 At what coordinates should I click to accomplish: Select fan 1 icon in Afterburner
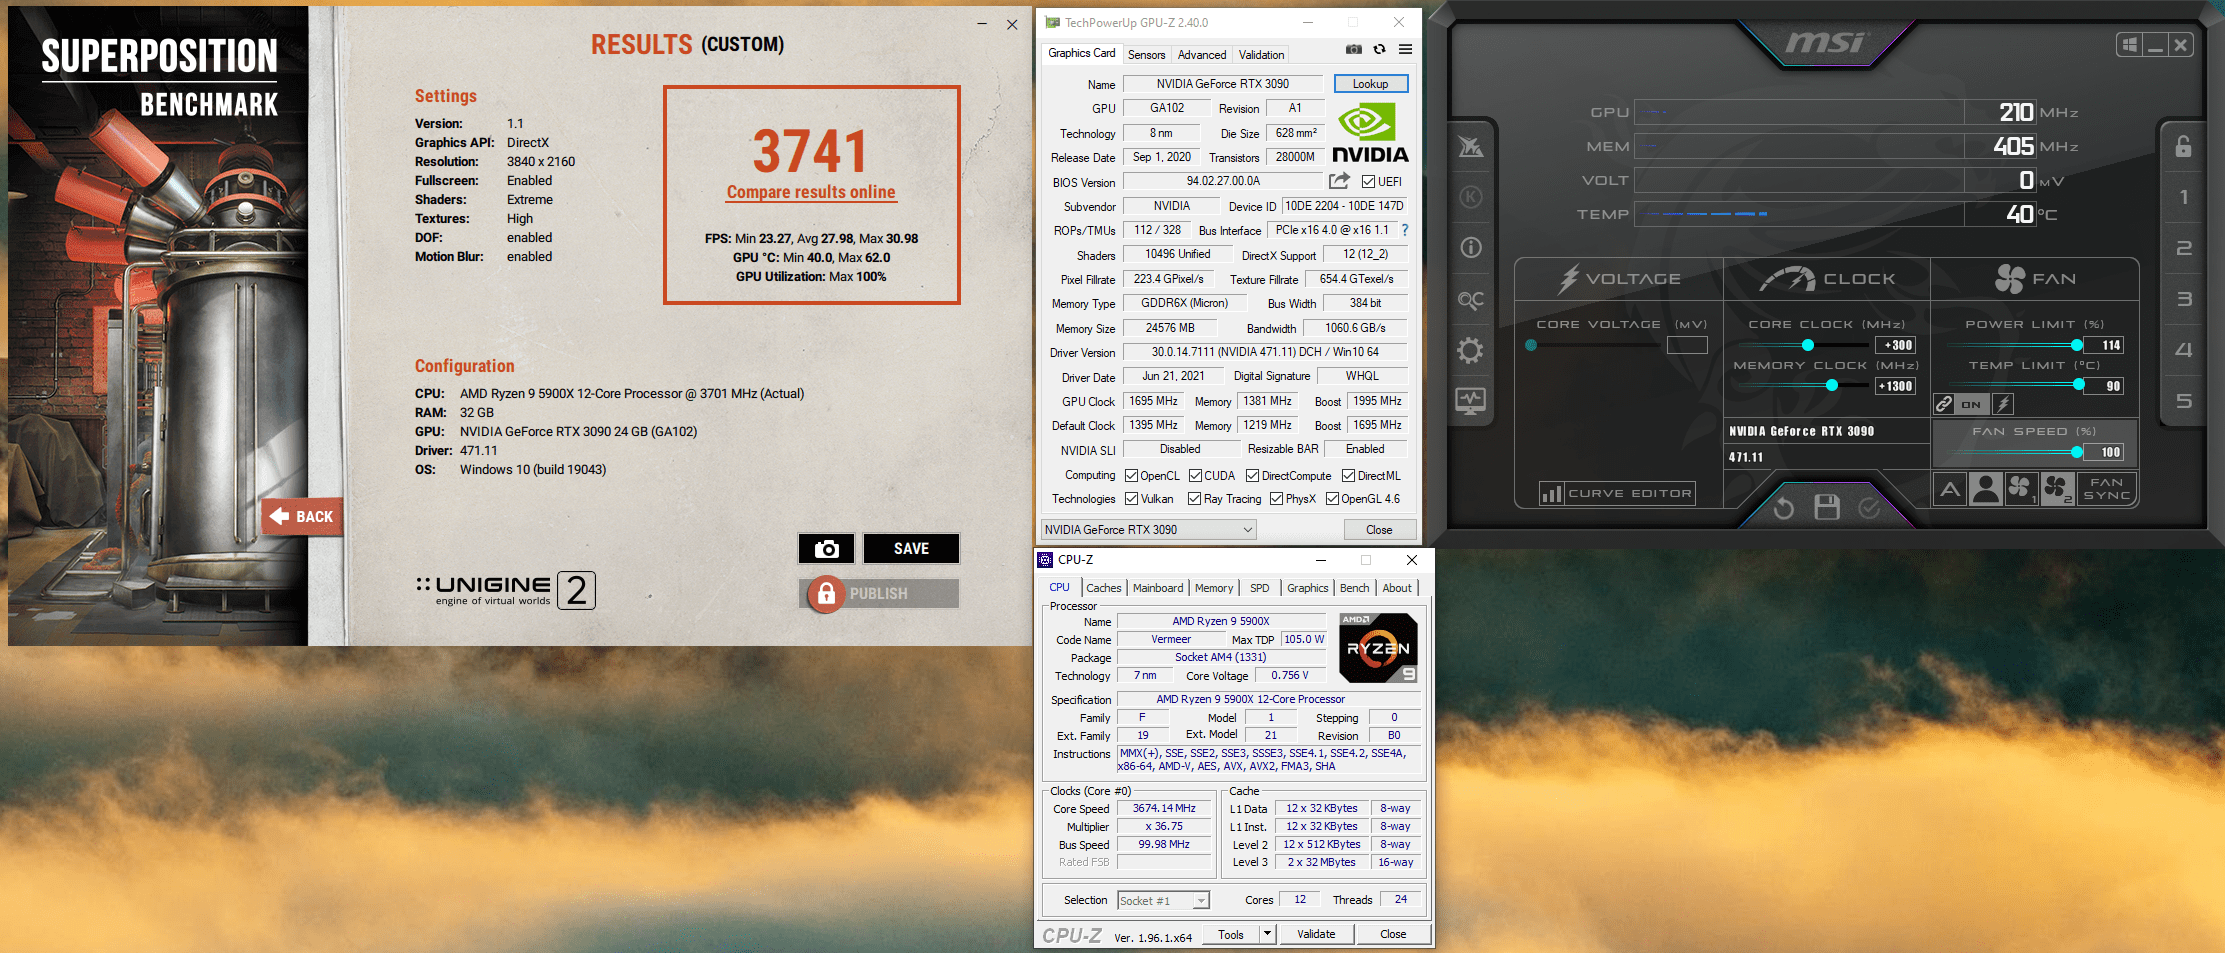point(2021,488)
